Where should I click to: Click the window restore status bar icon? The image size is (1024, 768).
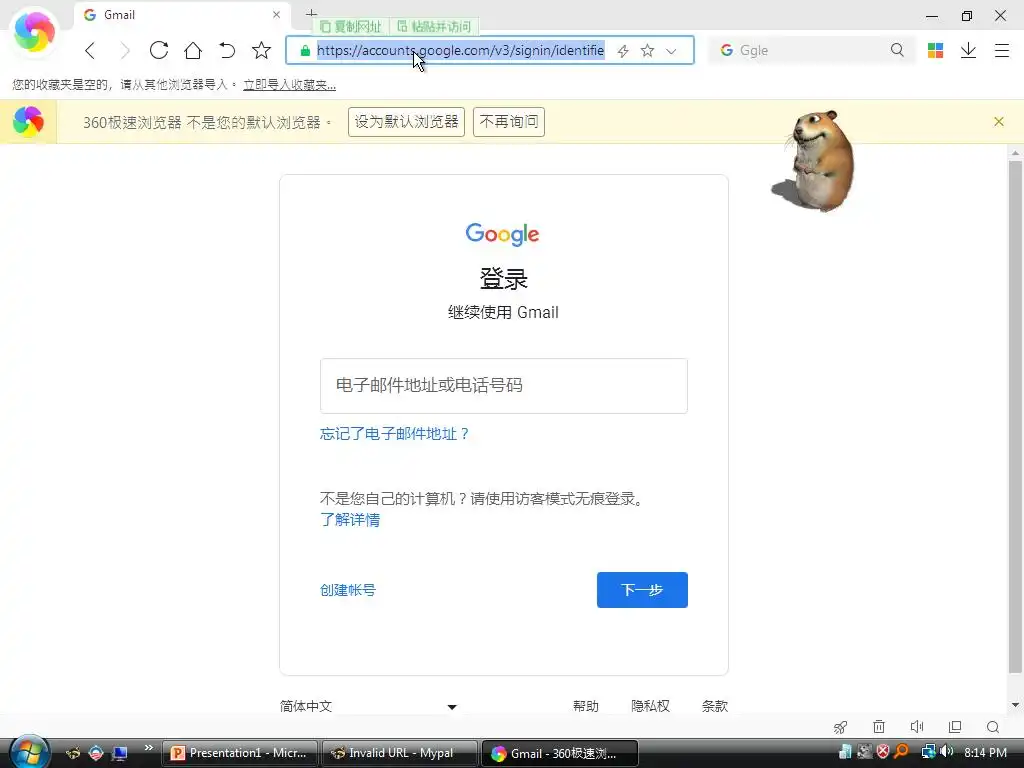click(x=955, y=727)
